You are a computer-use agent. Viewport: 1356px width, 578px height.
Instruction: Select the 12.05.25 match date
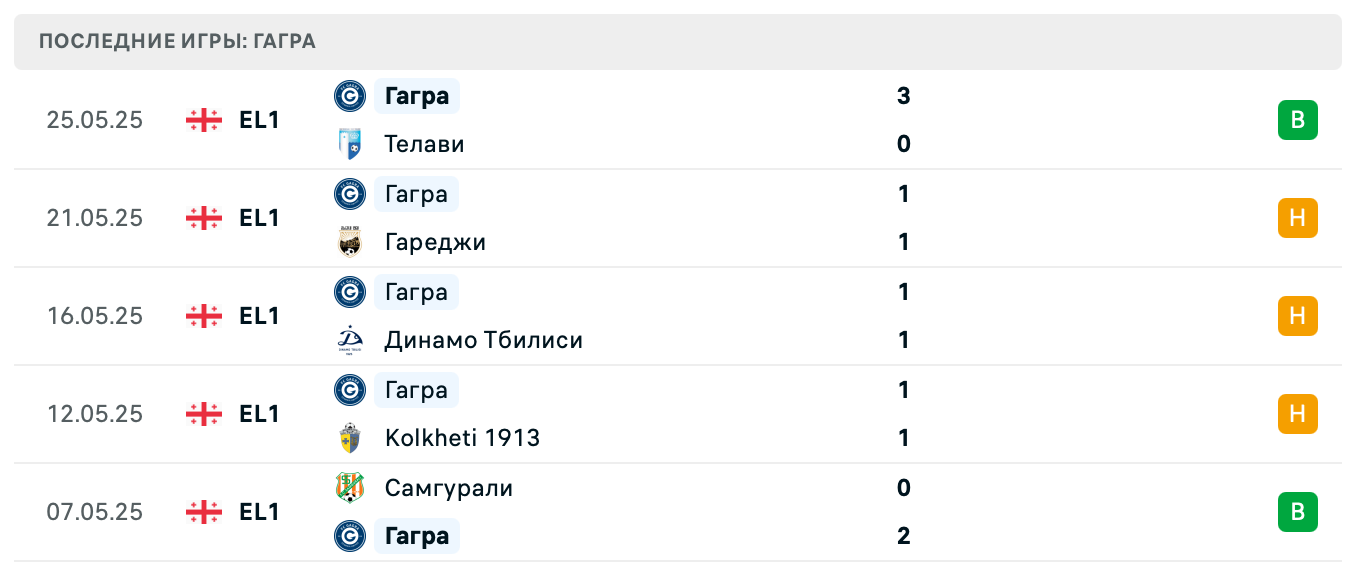click(x=95, y=414)
